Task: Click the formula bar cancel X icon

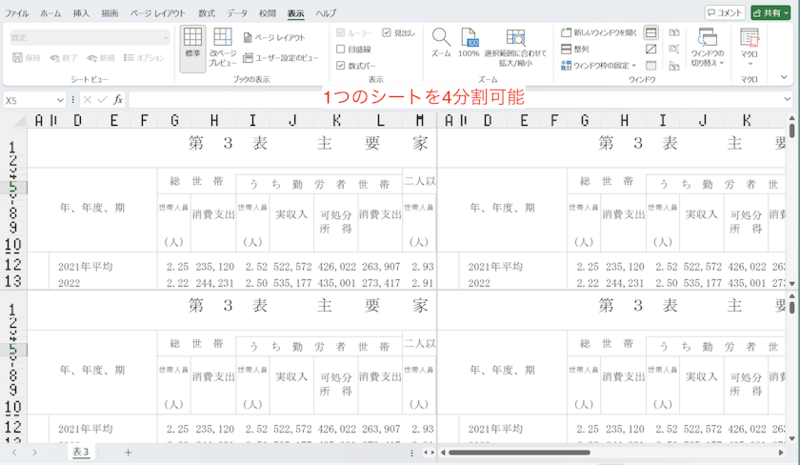Action: pyautogui.click(x=87, y=100)
